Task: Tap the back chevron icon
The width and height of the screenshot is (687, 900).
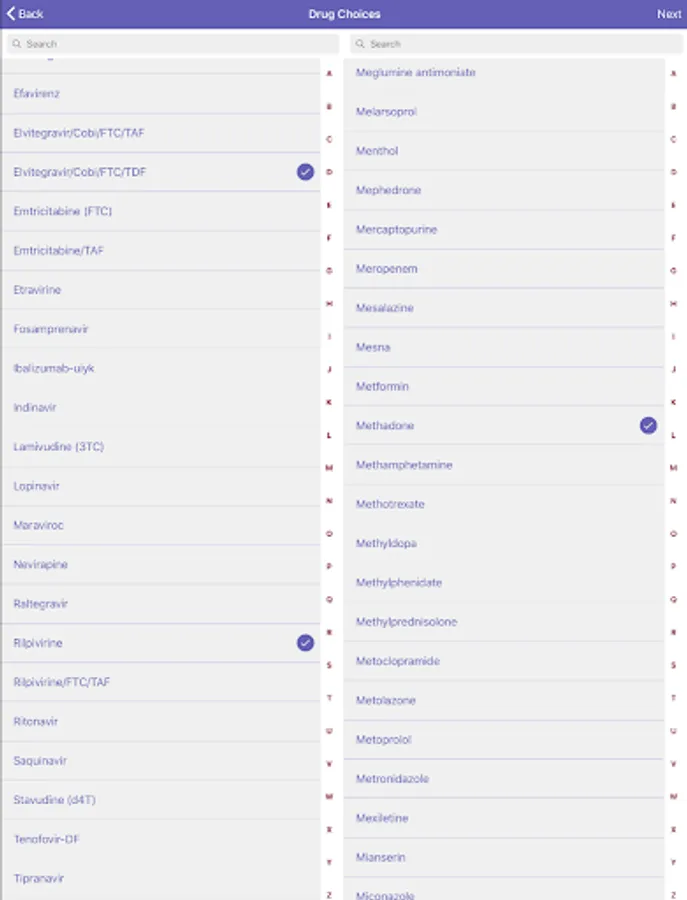Action: pyautogui.click(x=11, y=14)
